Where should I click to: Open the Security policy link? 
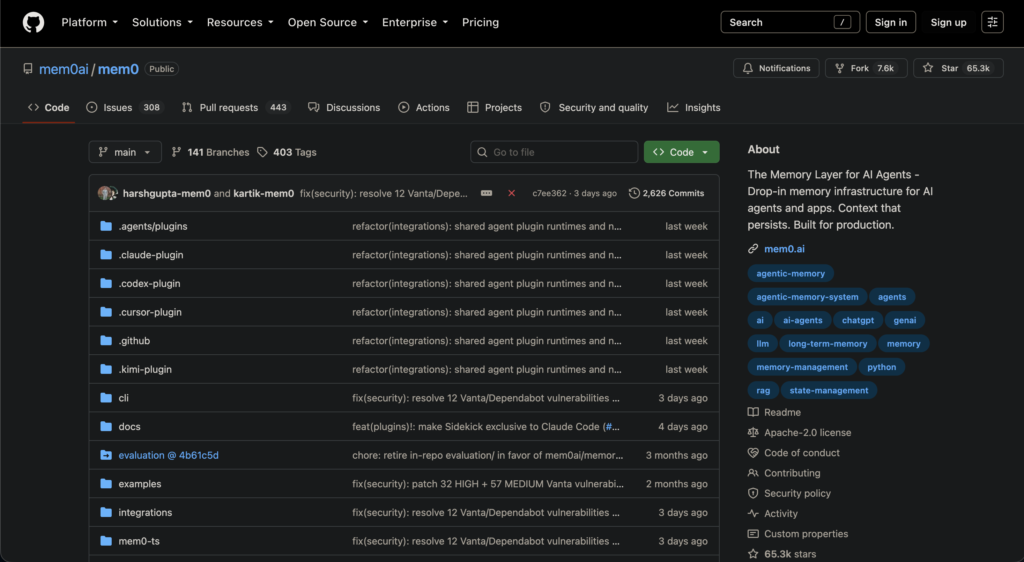tap(789, 493)
